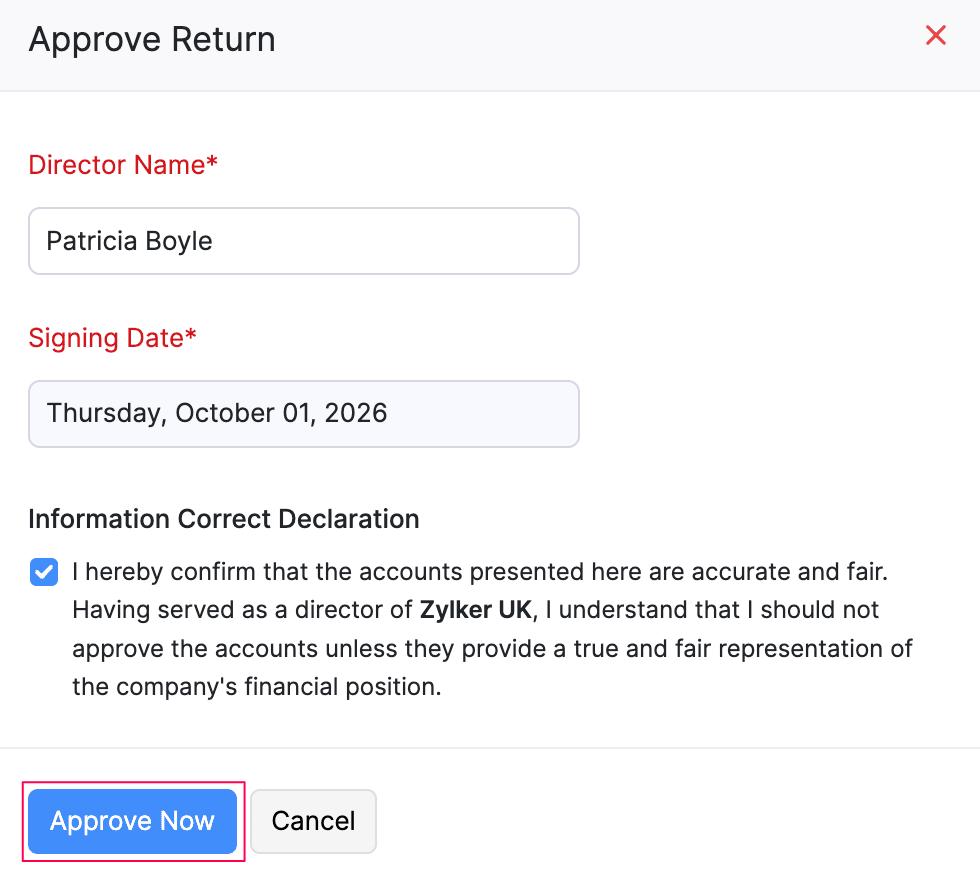Viewport: 980px width, 882px height.
Task: Click the "approve the accounts unless" declaration line
Action: click(492, 649)
